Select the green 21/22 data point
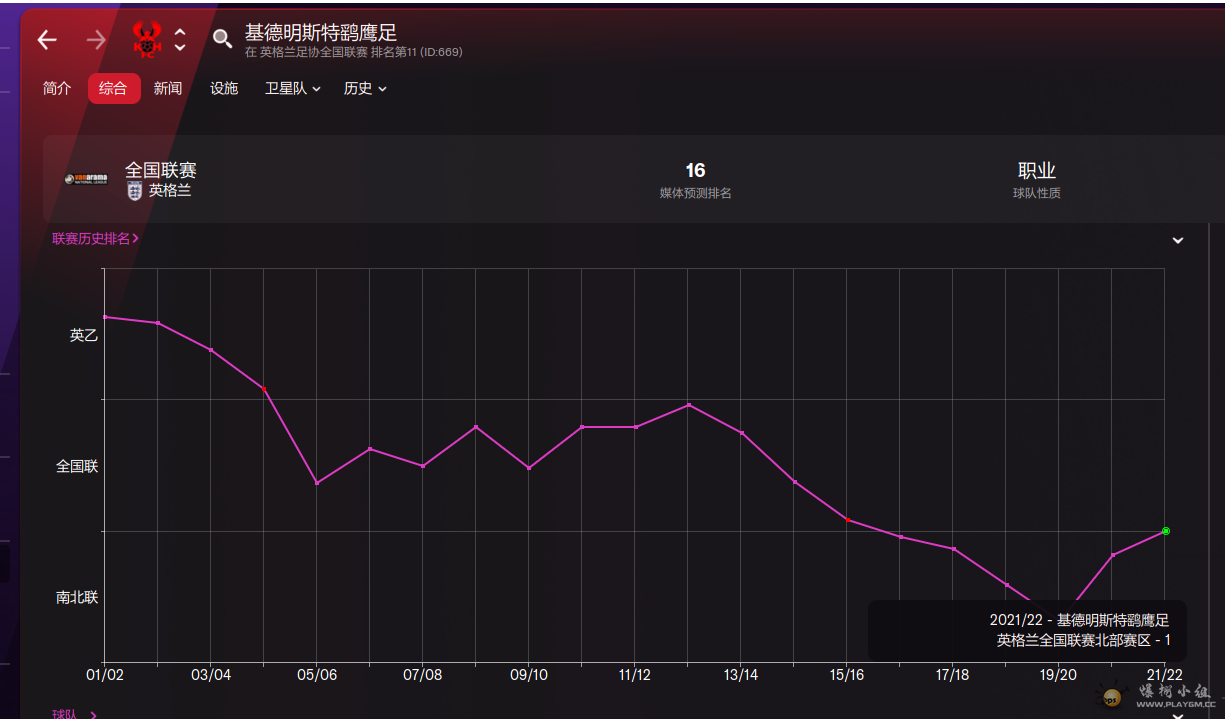Screen dimensions: 1225x719 1165,531
